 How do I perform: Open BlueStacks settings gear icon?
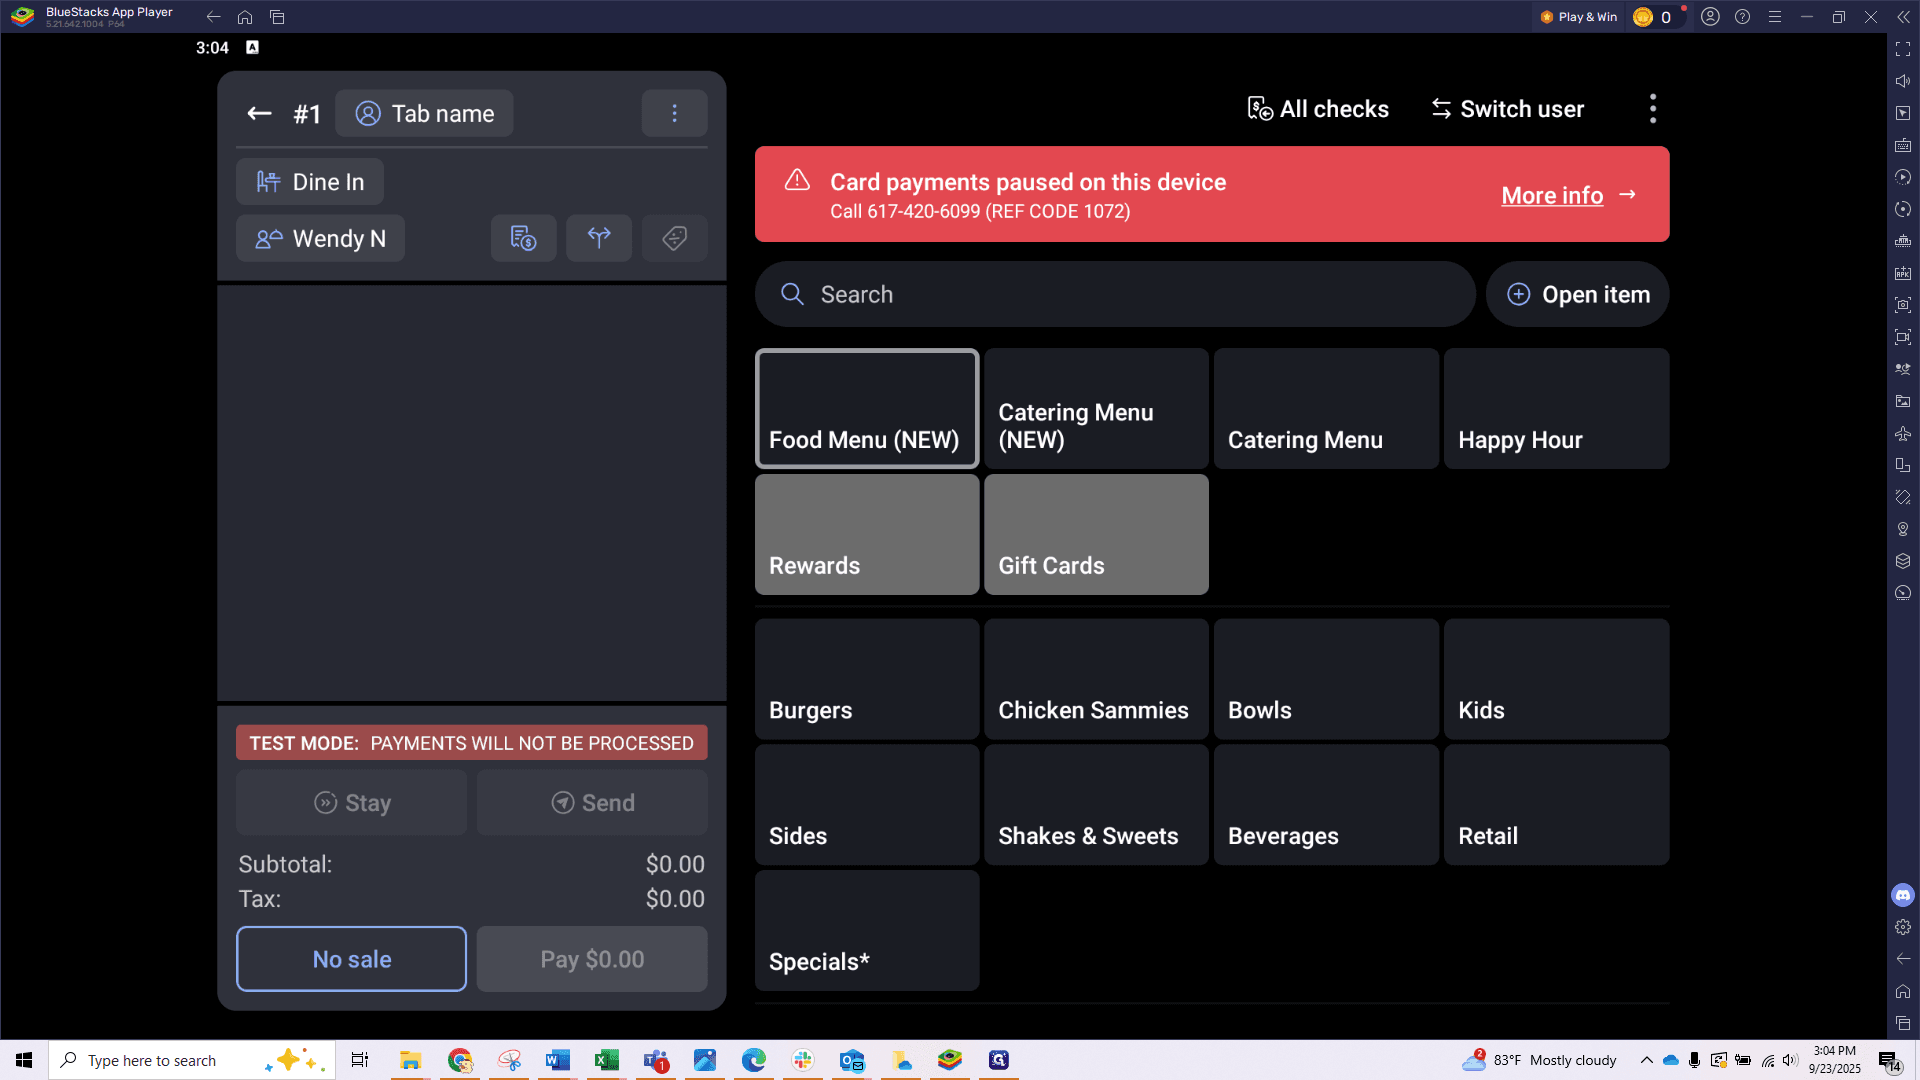pos(1902,927)
